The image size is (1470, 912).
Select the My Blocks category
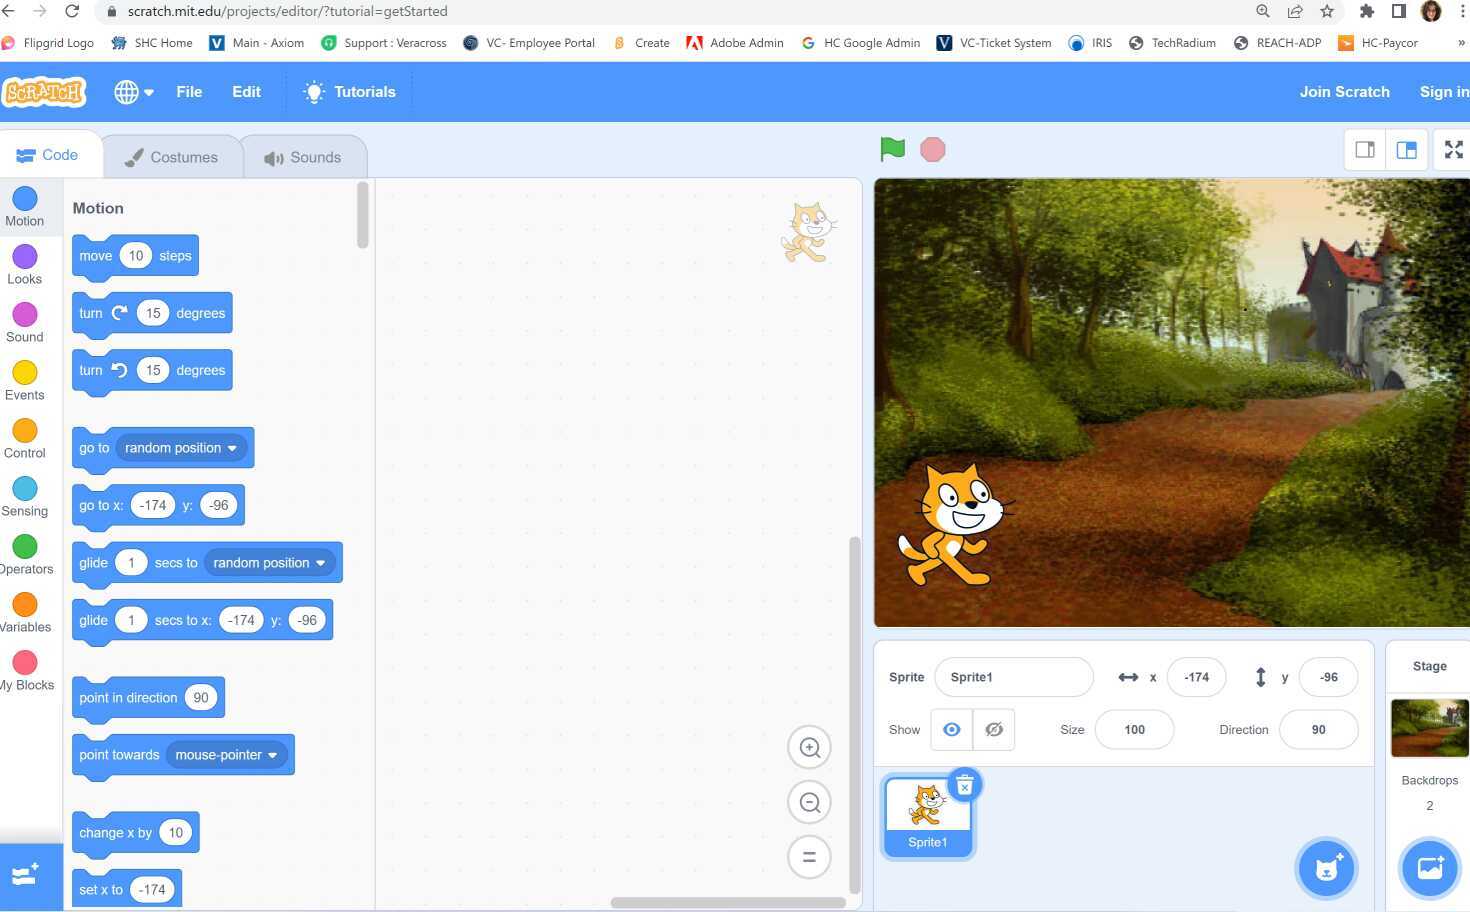click(25, 671)
